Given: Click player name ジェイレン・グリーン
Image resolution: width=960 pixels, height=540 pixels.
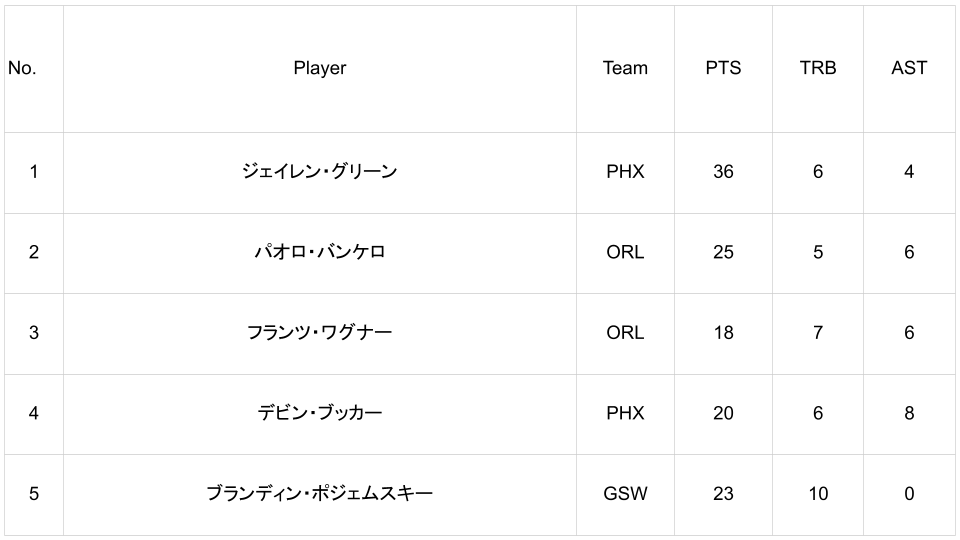Looking at the screenshot, I should (320, 171).
